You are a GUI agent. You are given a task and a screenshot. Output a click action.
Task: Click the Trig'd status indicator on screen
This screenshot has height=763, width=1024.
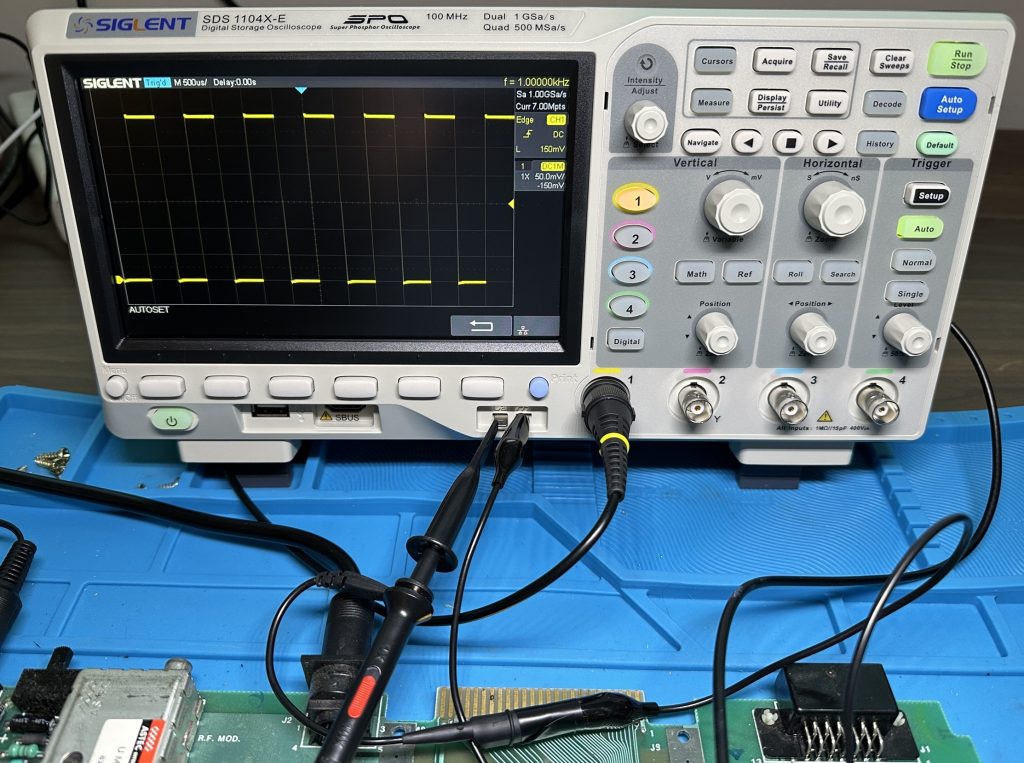157,82
